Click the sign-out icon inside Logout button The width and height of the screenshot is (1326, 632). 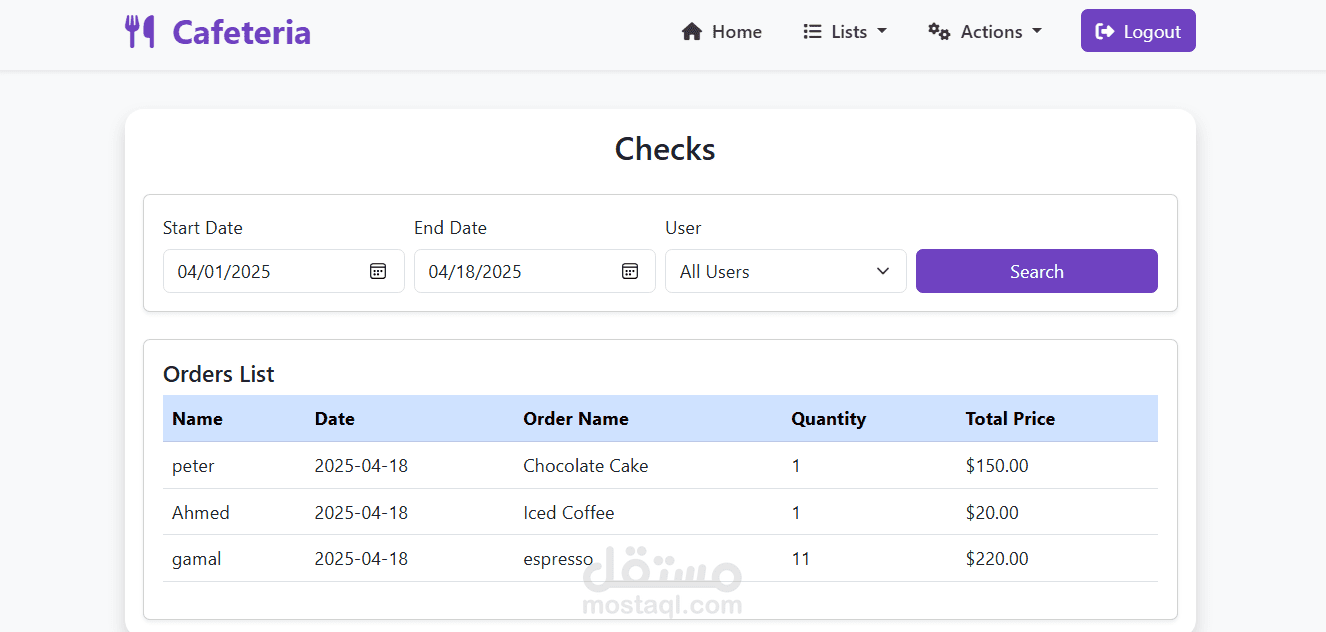[x=1105, y=32]
